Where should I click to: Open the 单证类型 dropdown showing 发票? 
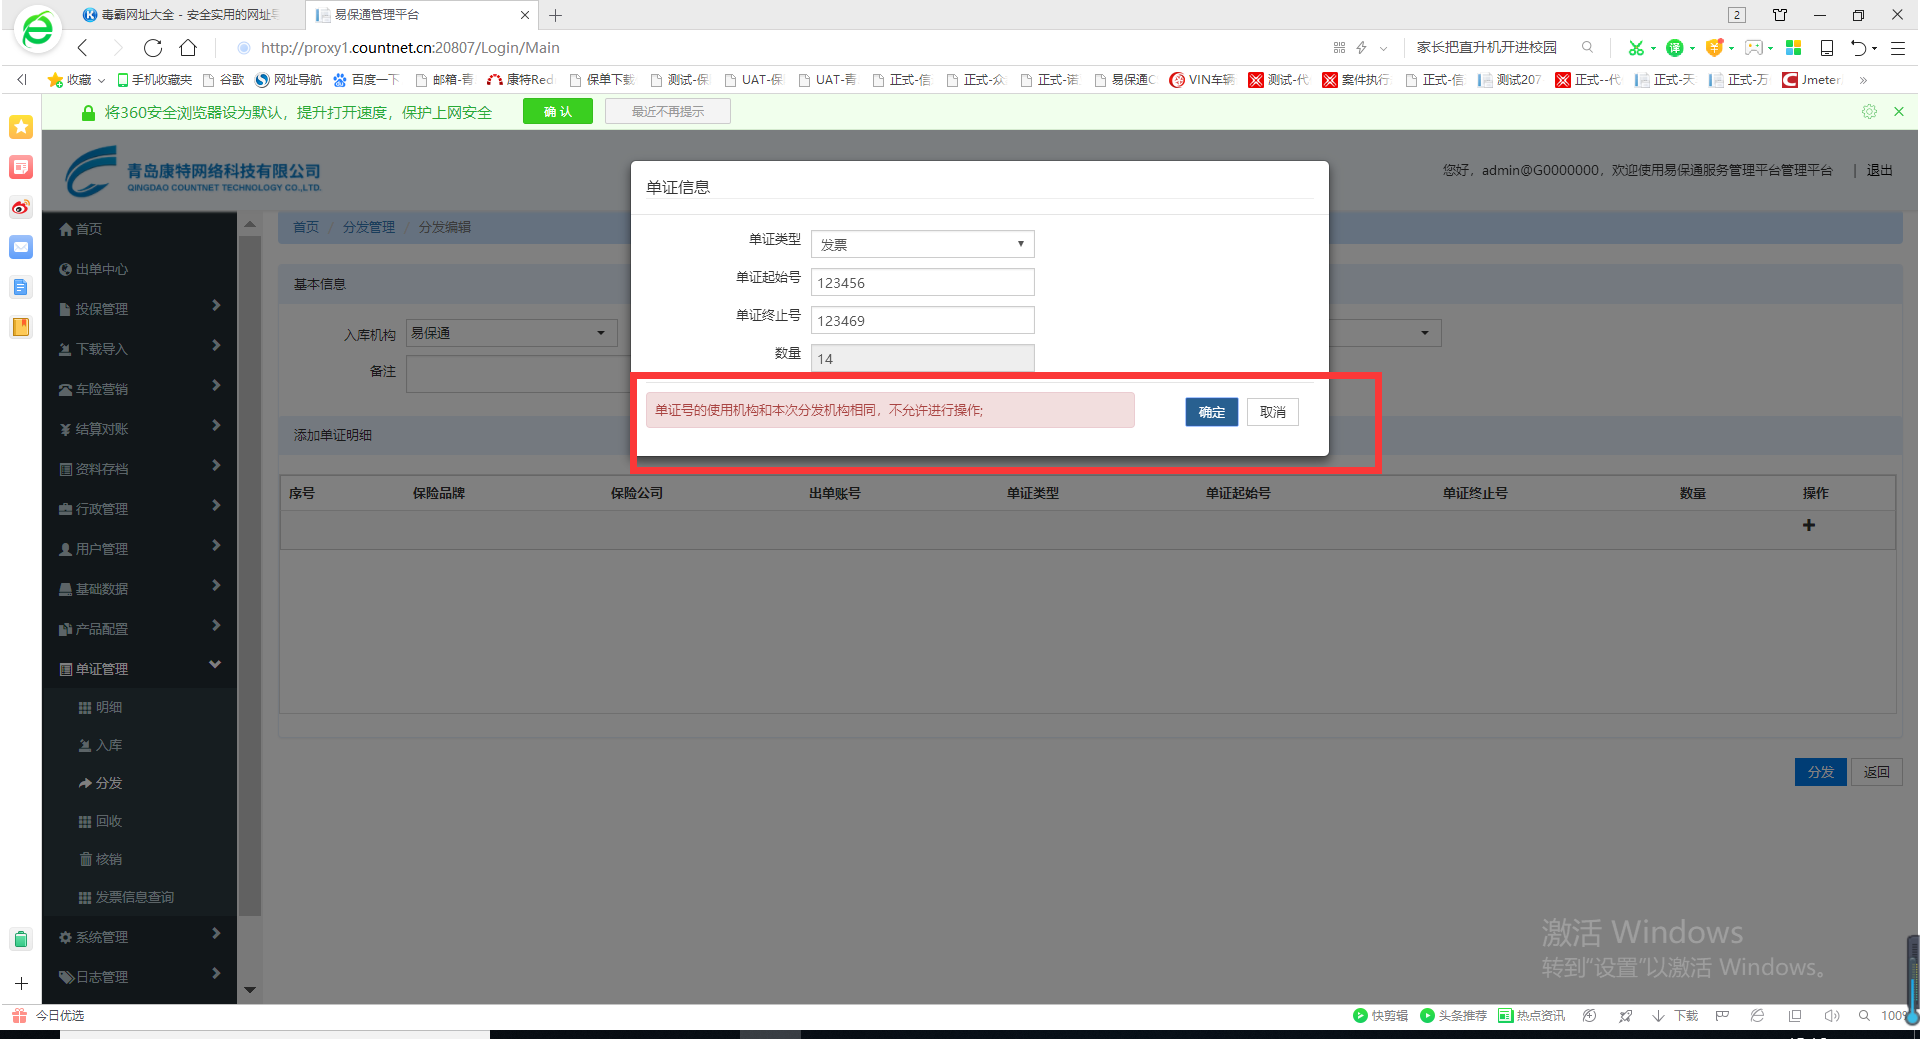click(x=922, y=244)
